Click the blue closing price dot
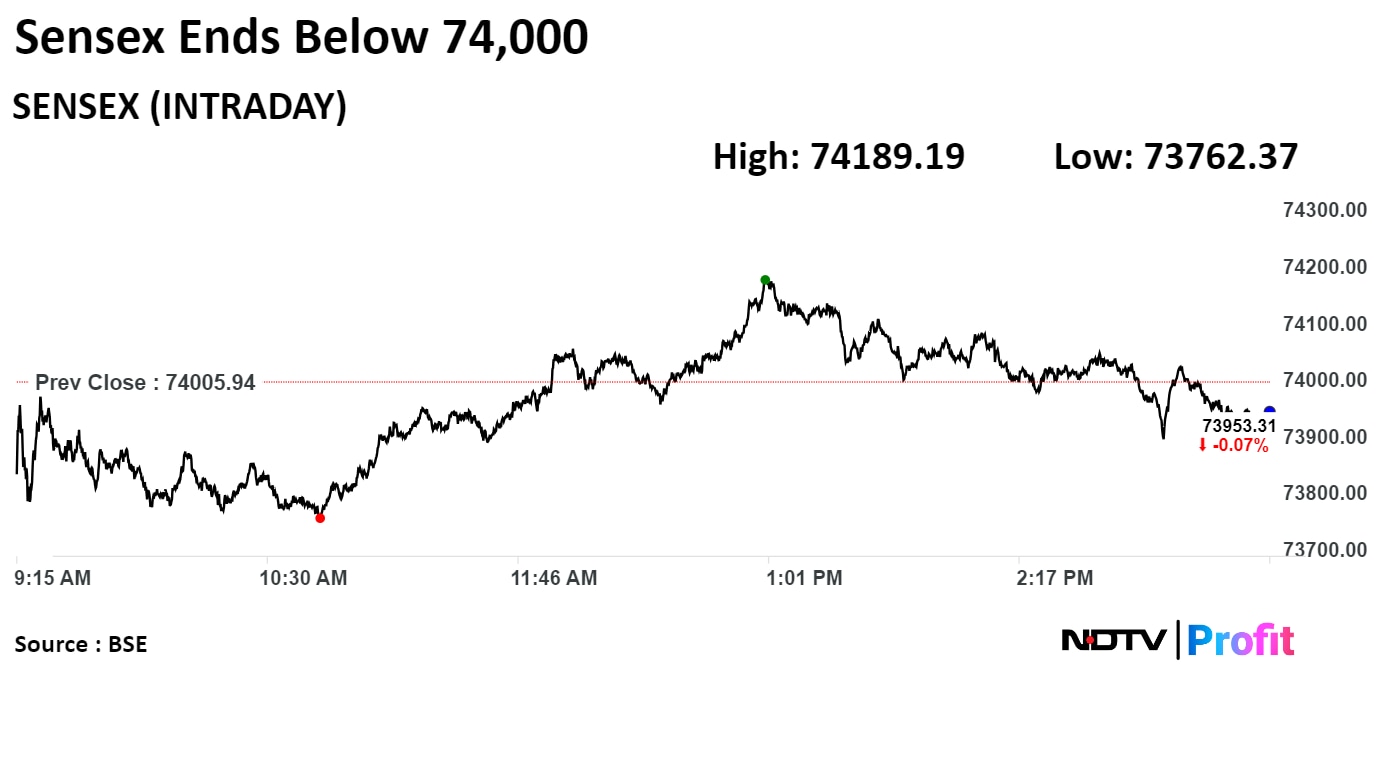 pyautogui.click(x=1270, y=411)
